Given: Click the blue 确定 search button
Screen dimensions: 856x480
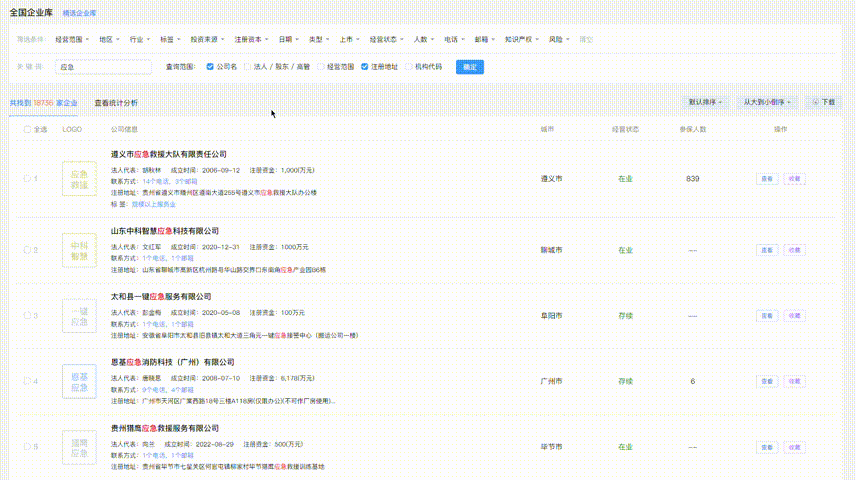Looking at the screenshot, I should (469, 67).
